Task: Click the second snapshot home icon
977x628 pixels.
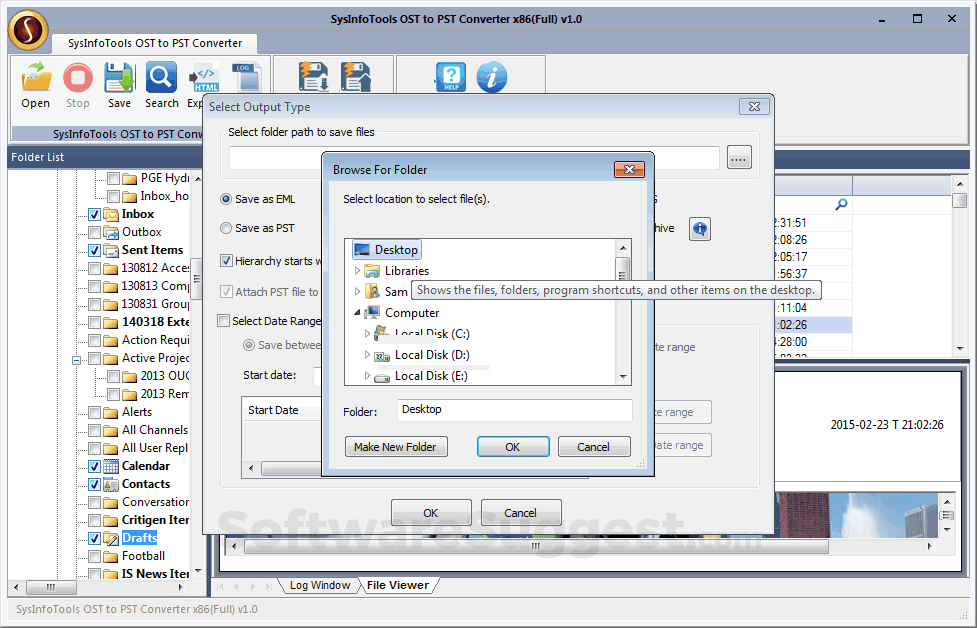Action: (355, 77)
